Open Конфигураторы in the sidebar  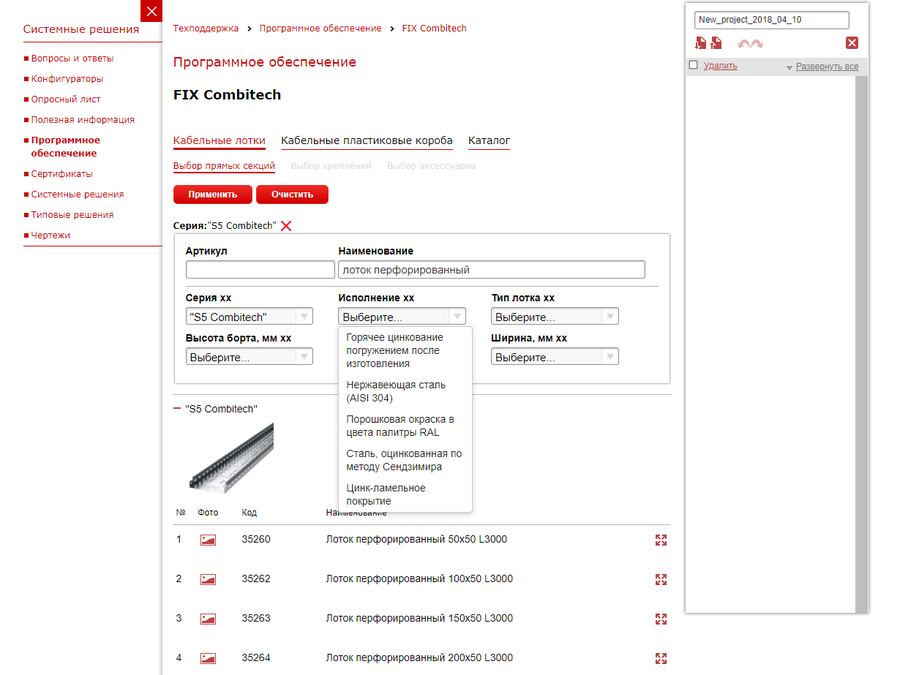coord(67,78)
